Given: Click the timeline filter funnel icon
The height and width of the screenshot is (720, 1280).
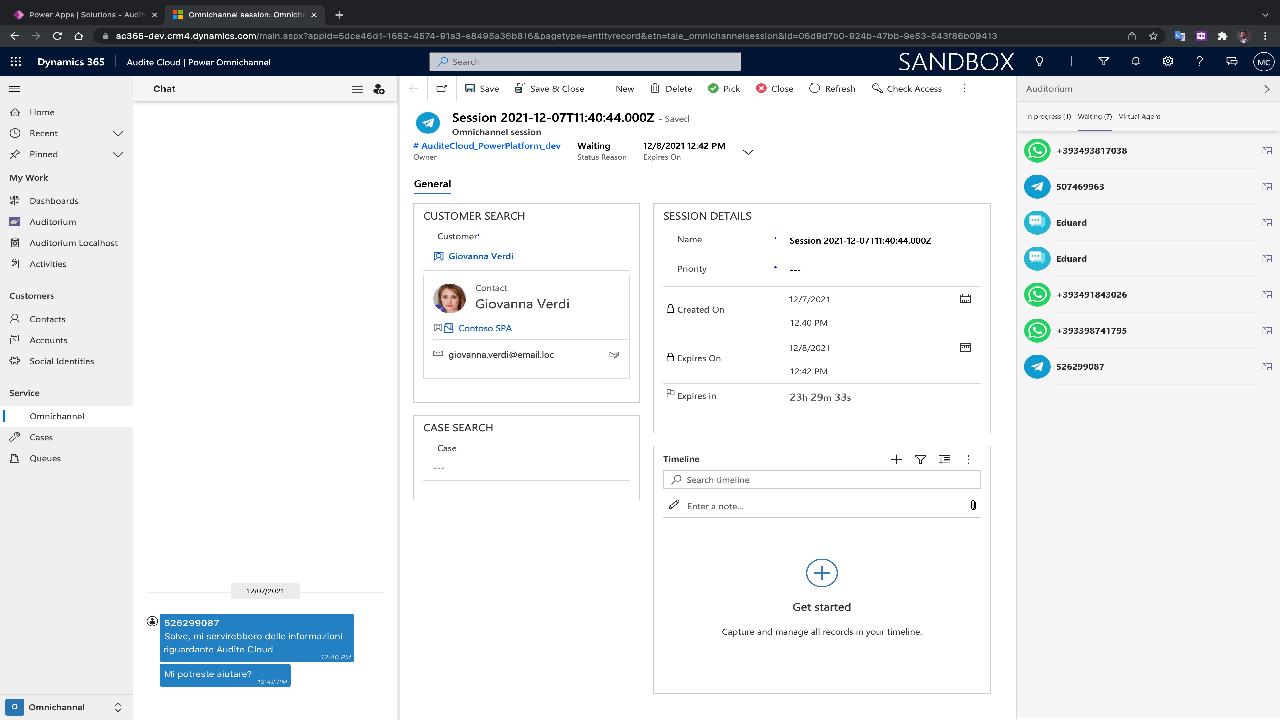Looking at the screenshot, I should (921, 460).
